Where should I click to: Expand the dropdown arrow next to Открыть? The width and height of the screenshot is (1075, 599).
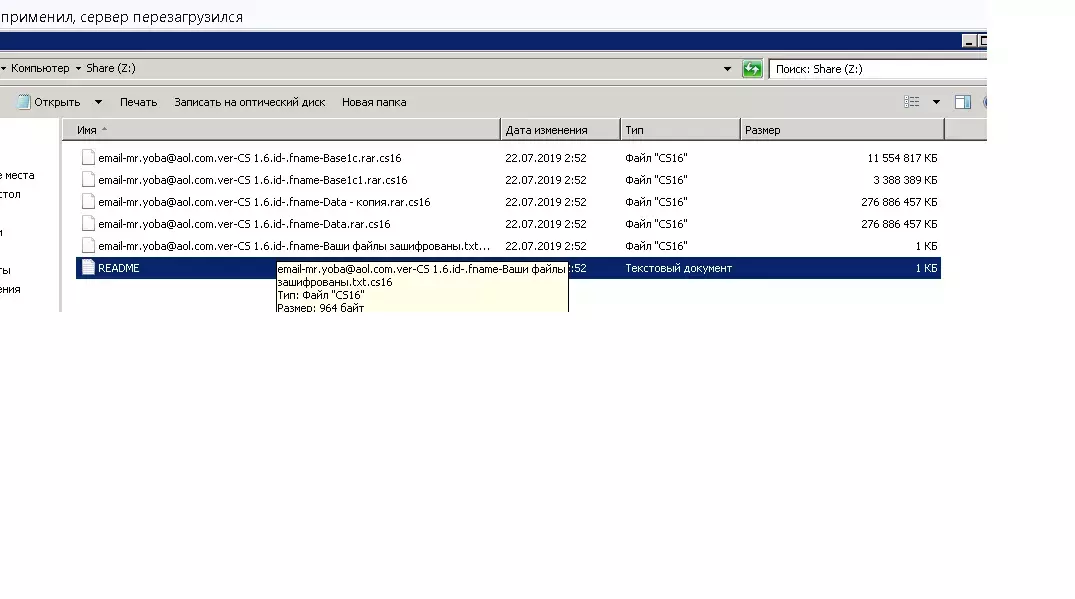[x=98, y=102]
